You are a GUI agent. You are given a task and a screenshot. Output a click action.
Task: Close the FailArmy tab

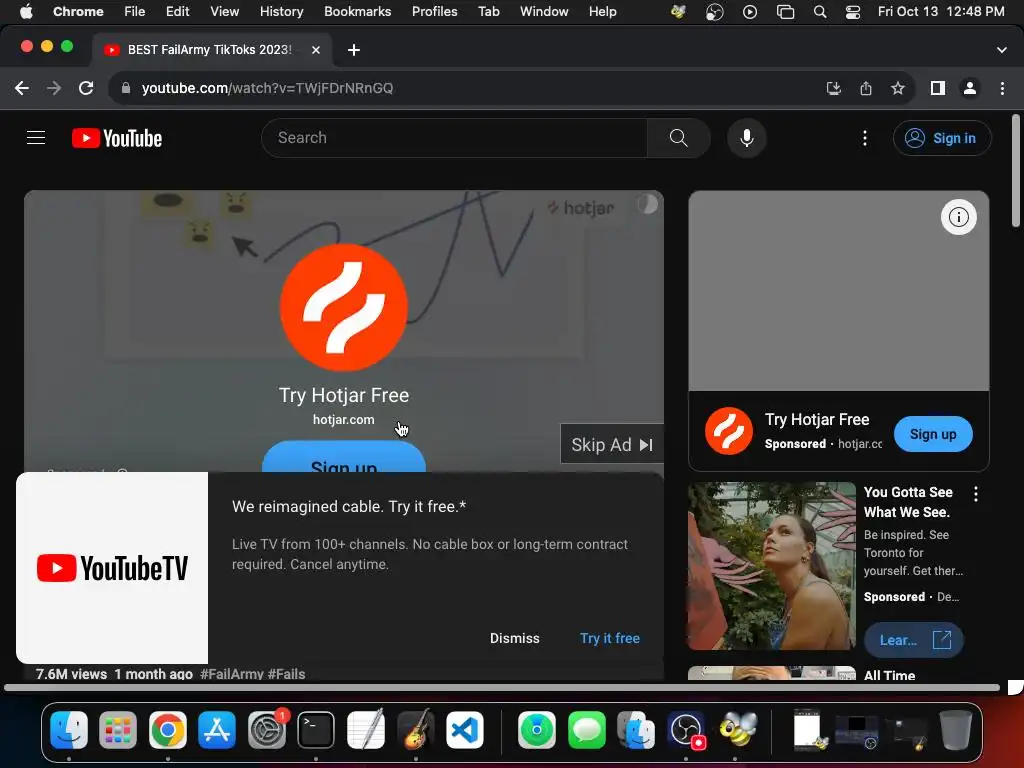pyautogui.click(x=315, y=50)
